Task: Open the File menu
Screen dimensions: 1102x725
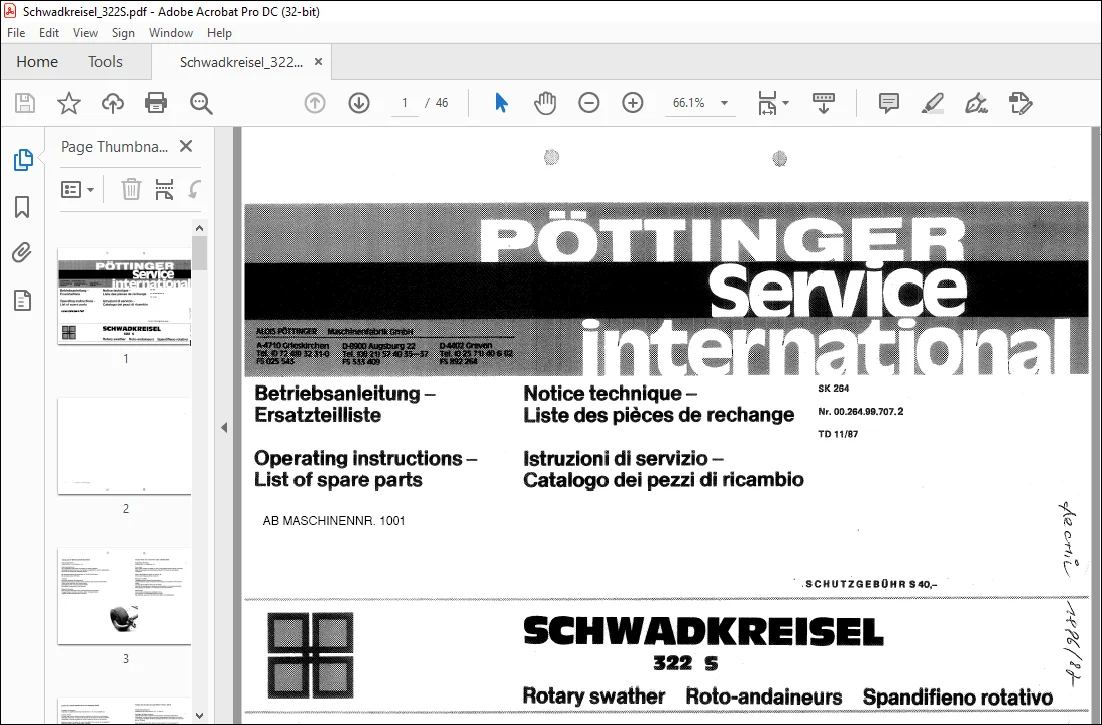Action: [16, 33]
